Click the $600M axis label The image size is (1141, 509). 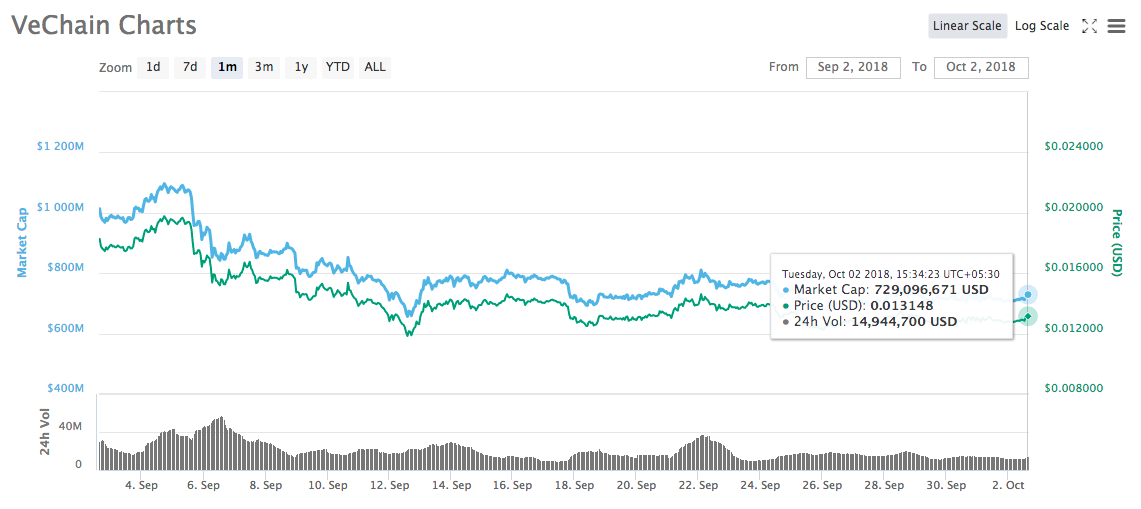coord(65,329)
